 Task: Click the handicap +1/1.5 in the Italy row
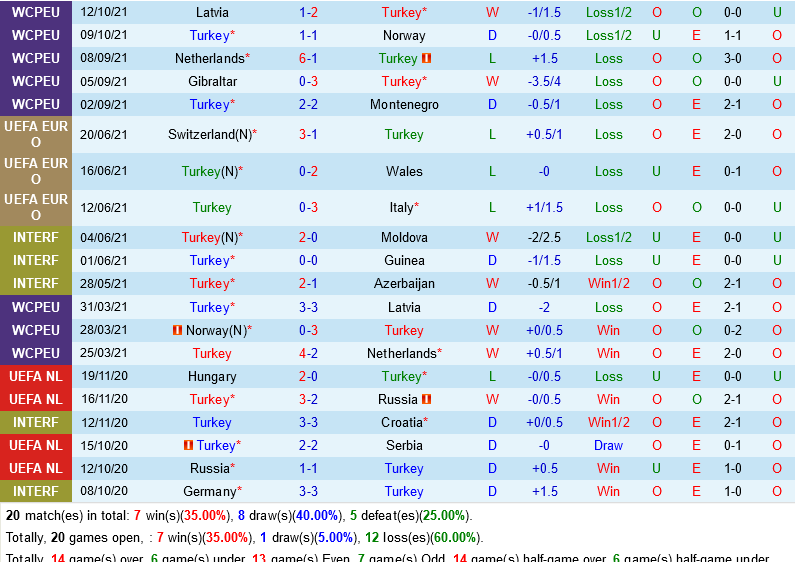pos(544,207)
